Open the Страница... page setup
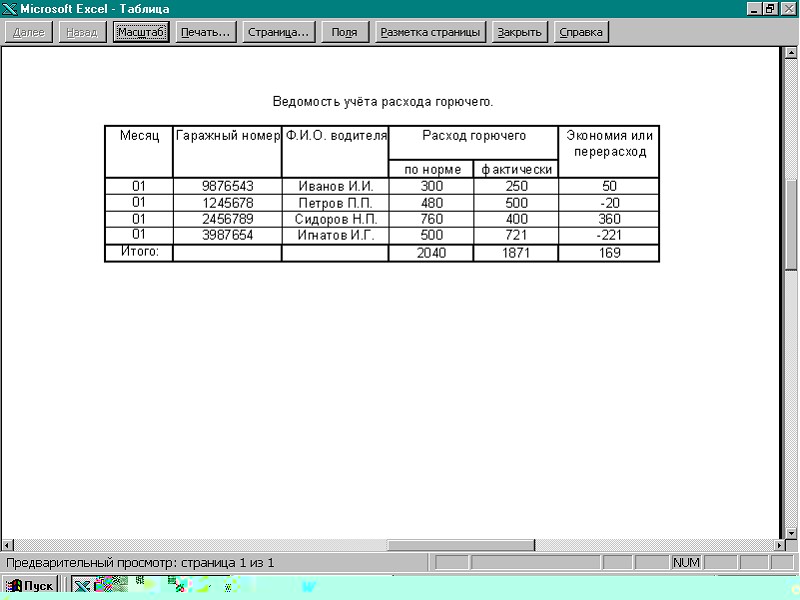800x600 pixels. tap(279, 32)
